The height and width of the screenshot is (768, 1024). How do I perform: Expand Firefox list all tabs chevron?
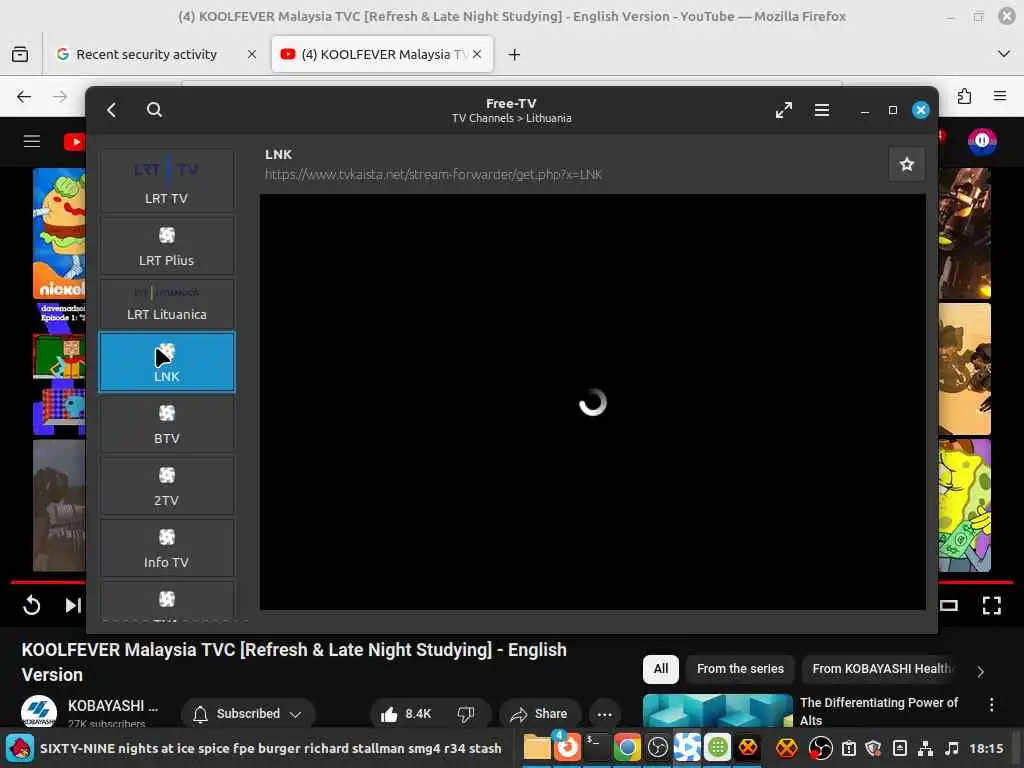[x=1004, y=54]
